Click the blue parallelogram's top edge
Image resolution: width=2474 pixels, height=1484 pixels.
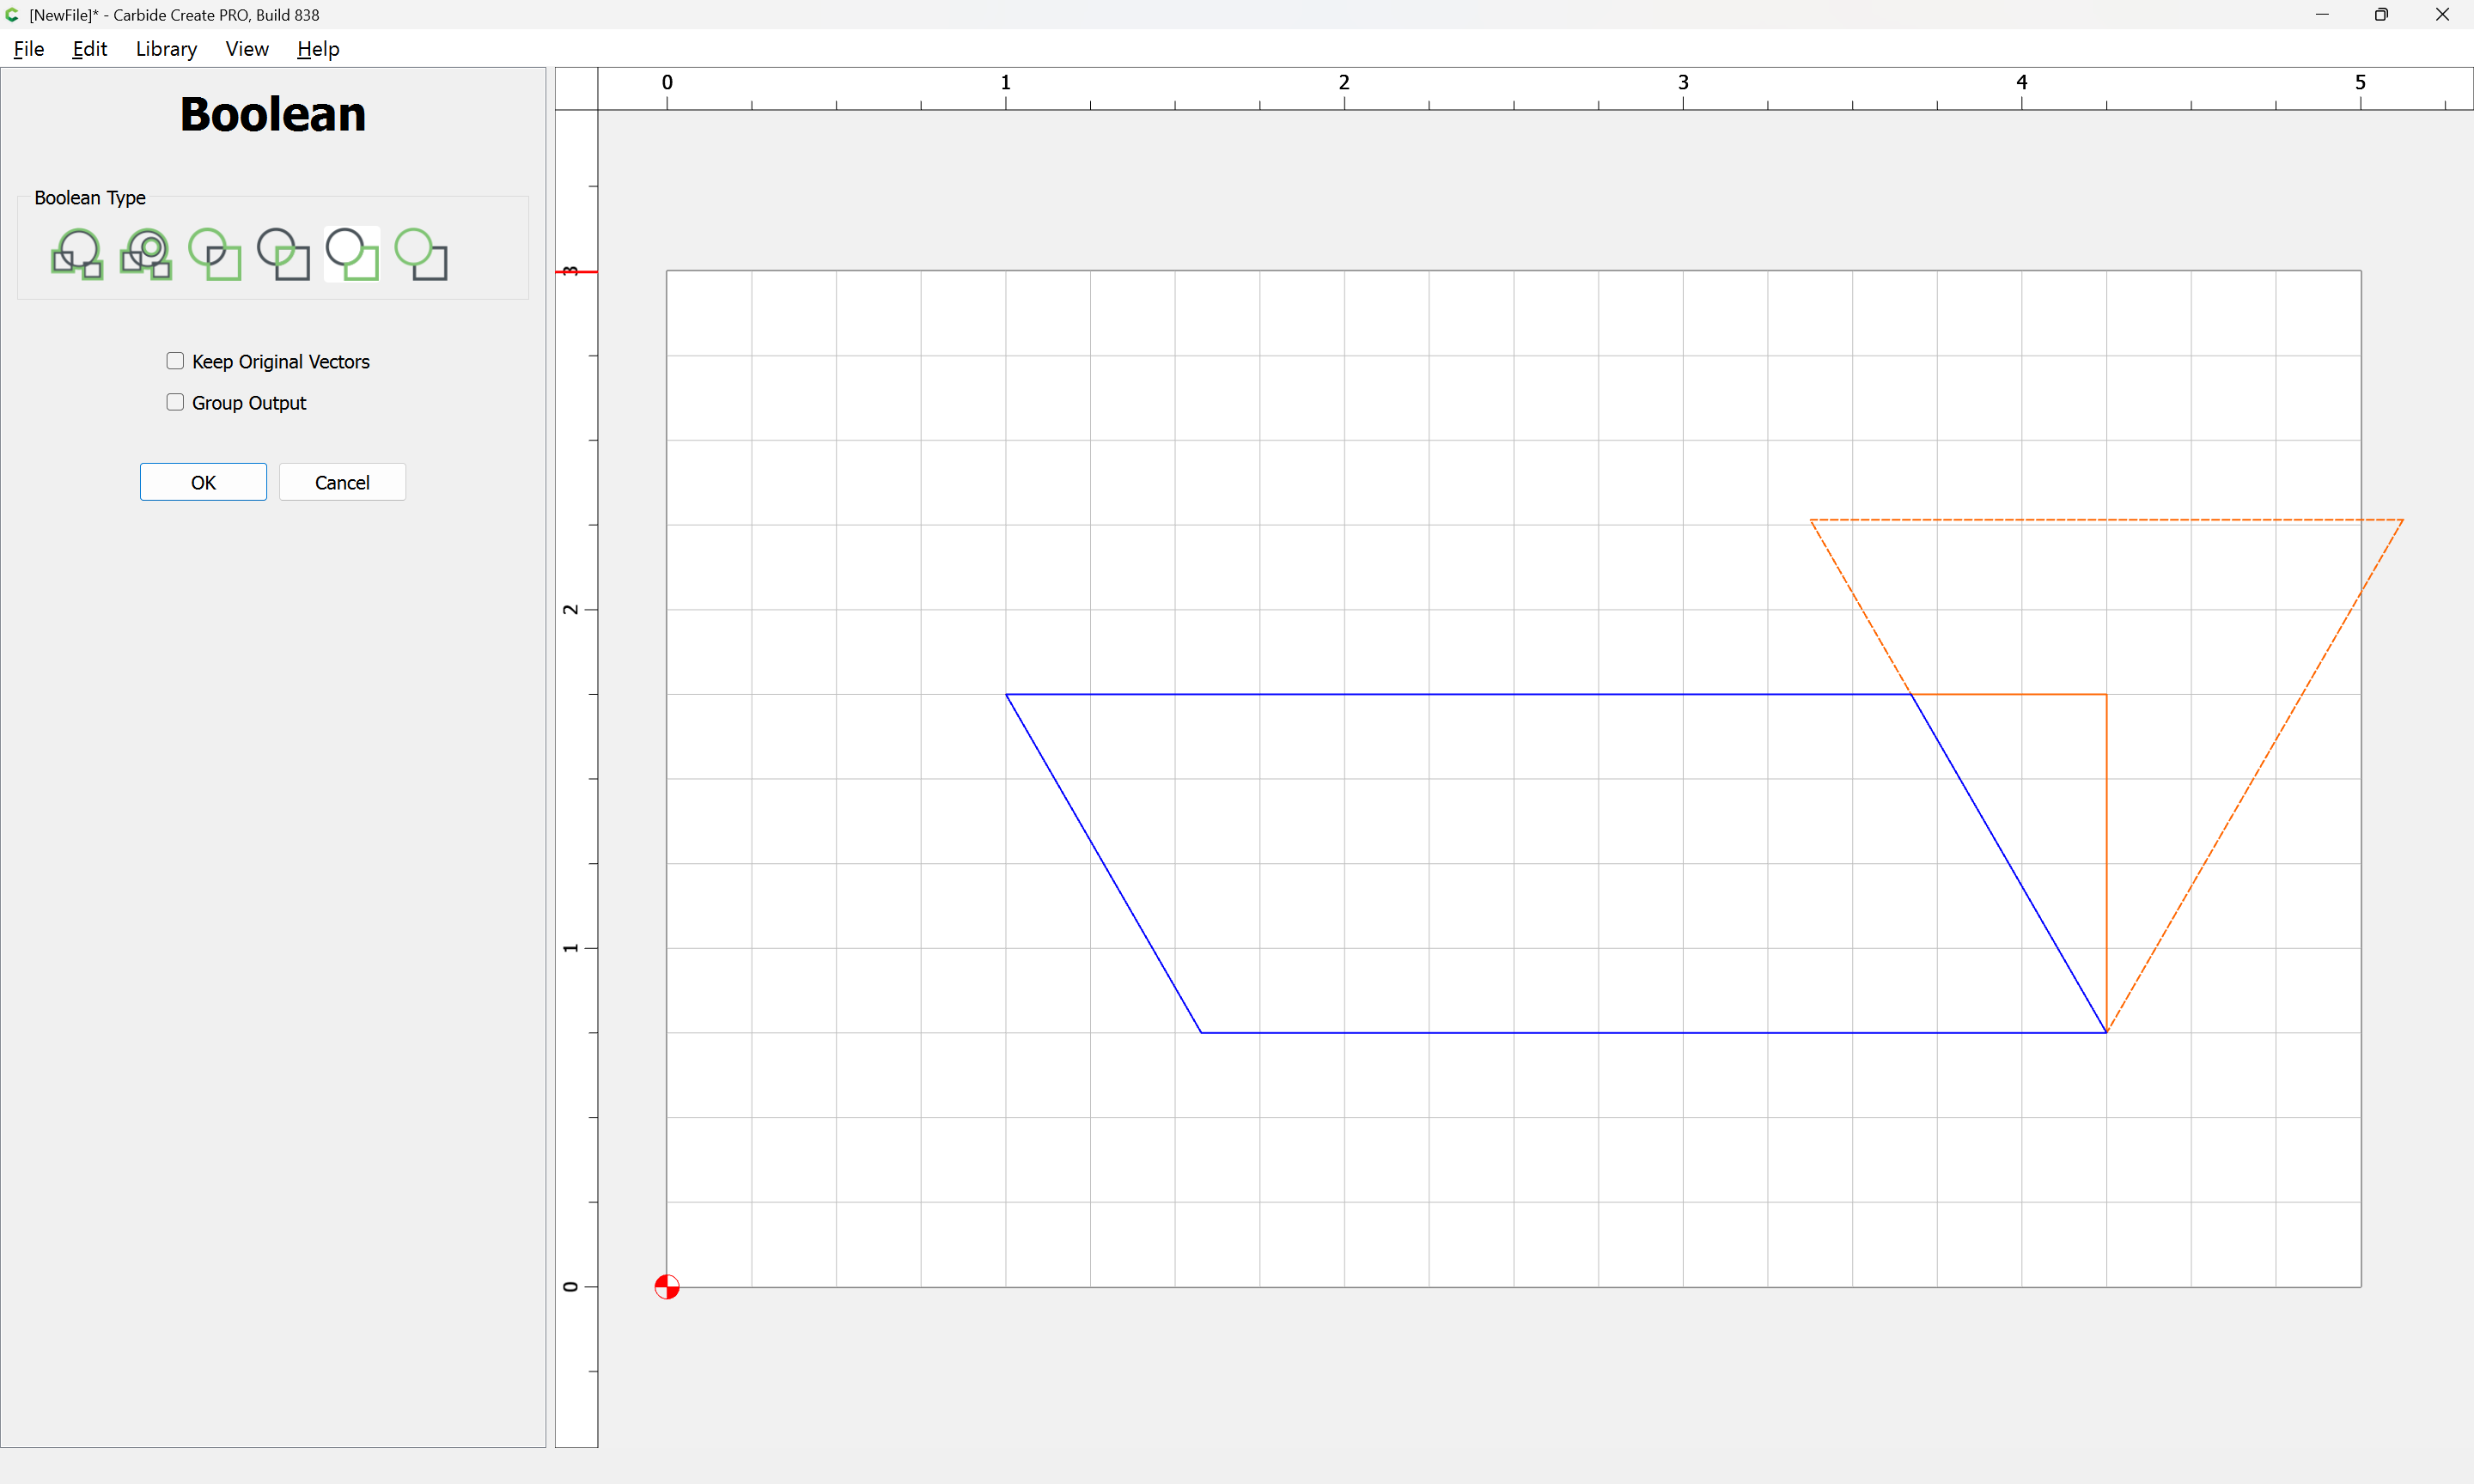pyautogui.click(x=1450, y=694)
